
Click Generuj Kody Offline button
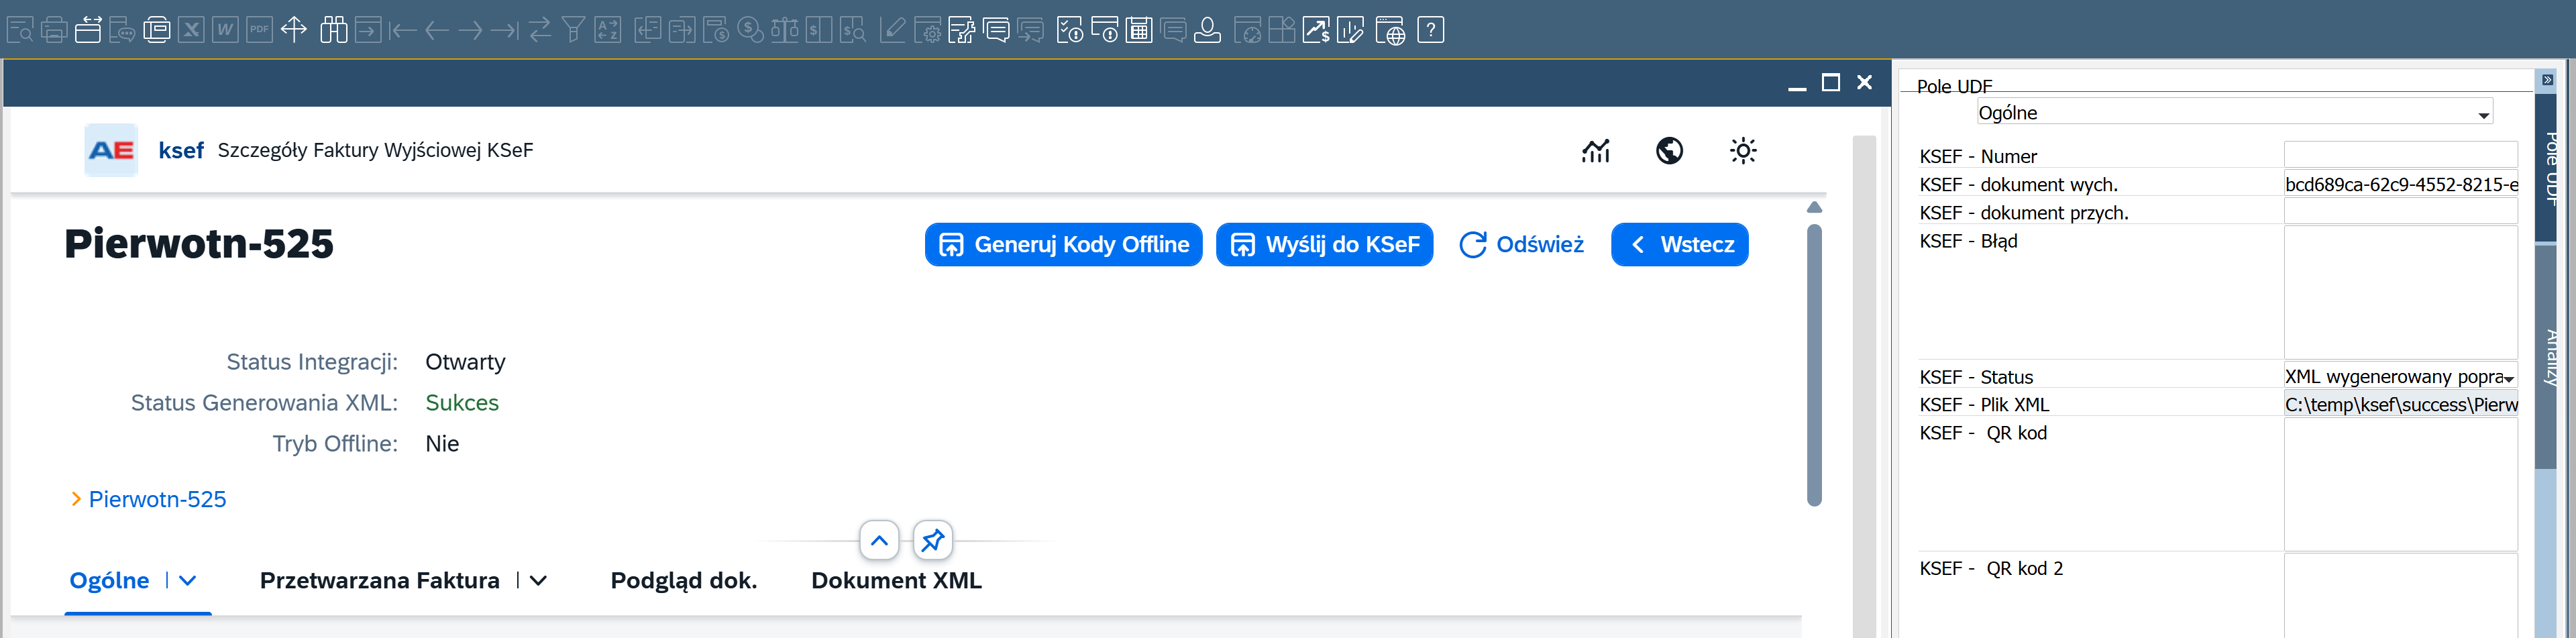click(1063, 244)
